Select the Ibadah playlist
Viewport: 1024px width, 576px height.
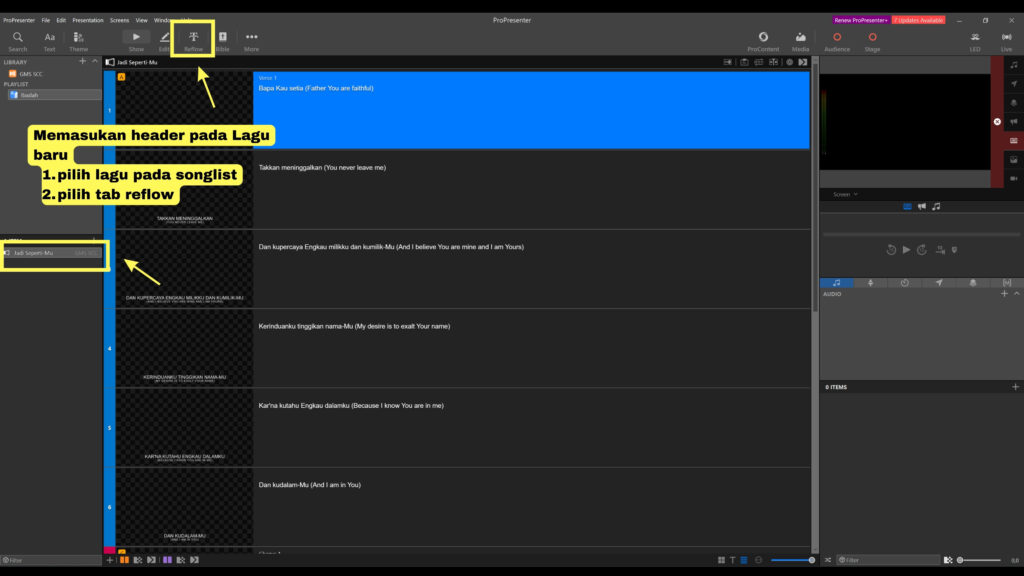pyautogui.click(x=52, y=95)
